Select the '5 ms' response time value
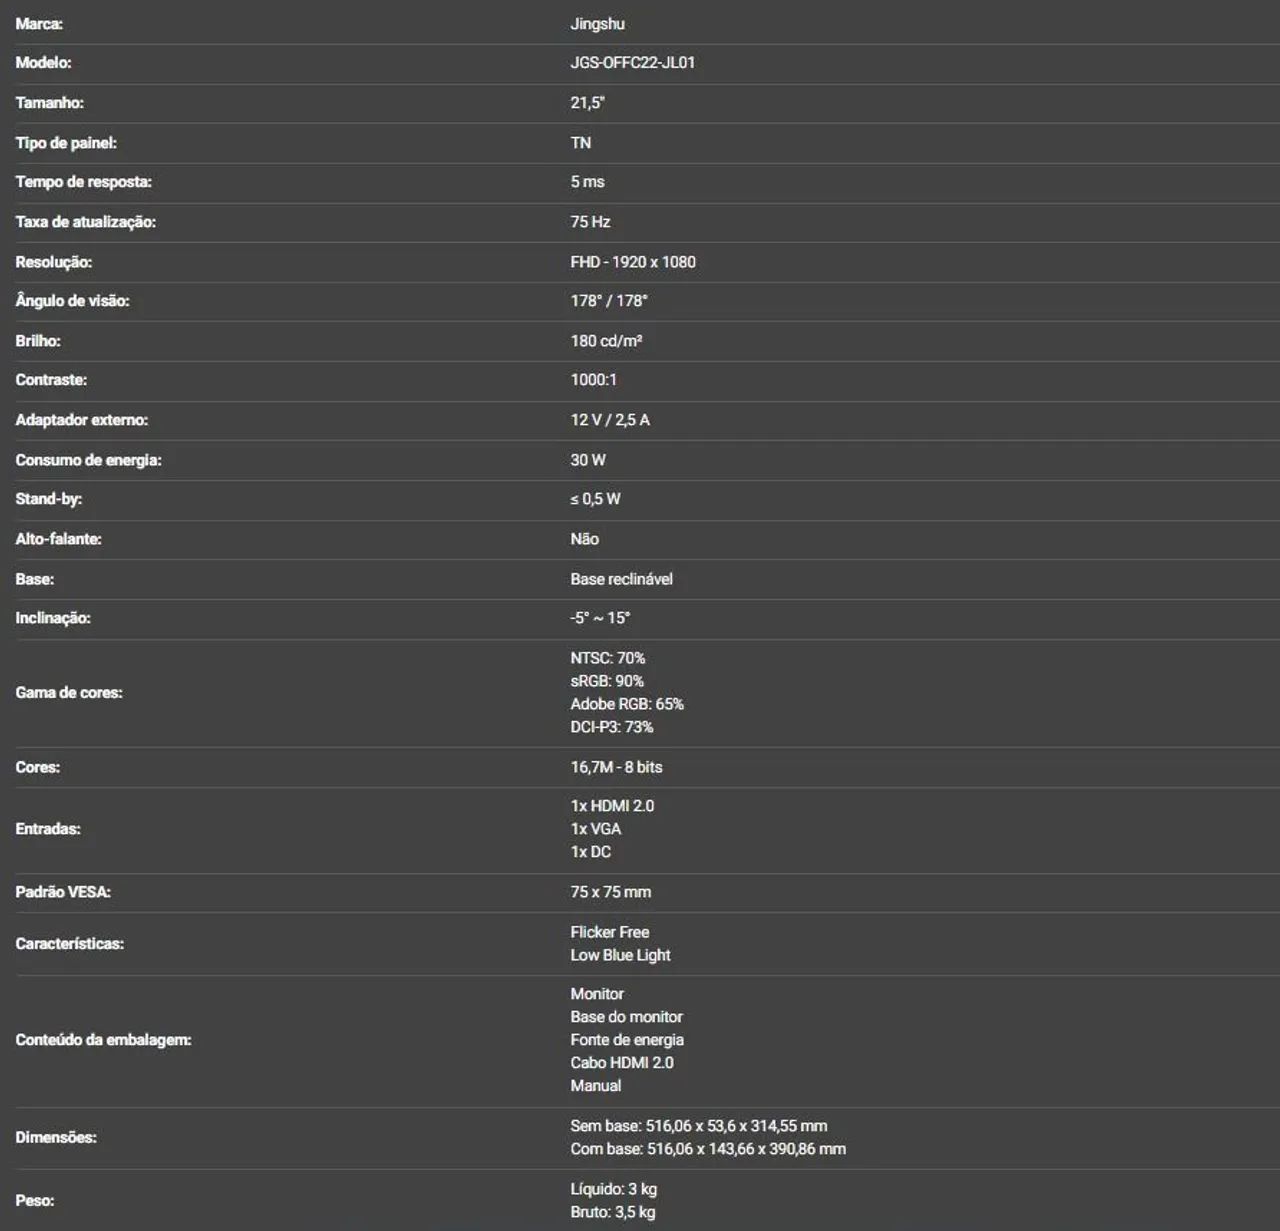Viewport: 1280px width, 1231px height. tap(587, 182)
